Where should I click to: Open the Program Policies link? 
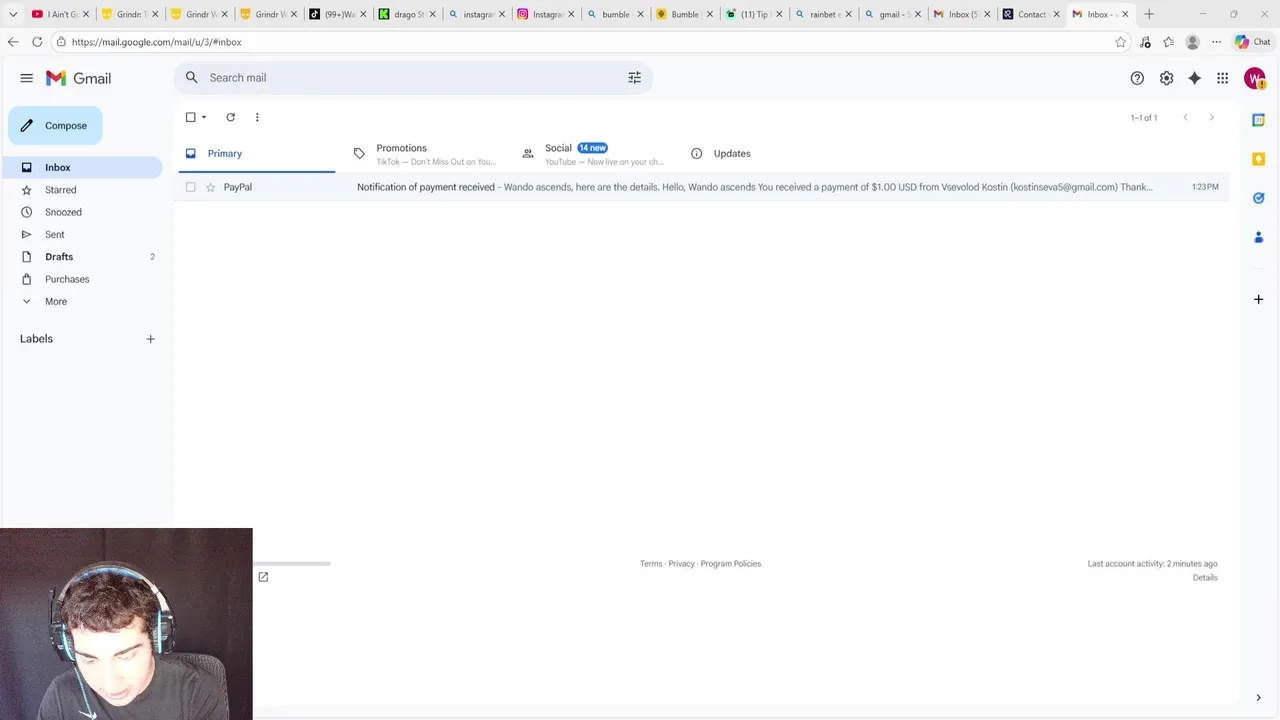731,564
